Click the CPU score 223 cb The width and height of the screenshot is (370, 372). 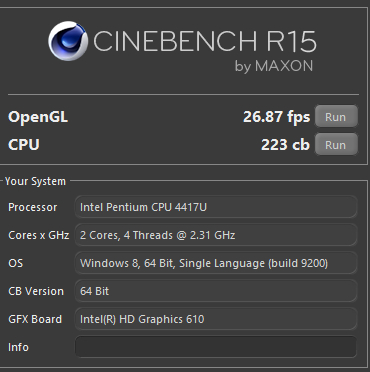tap(285, 145)
